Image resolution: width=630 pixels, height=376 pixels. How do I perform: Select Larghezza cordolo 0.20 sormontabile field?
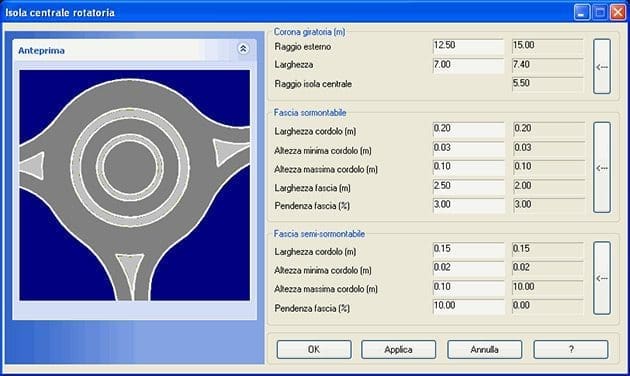[469, 129]
